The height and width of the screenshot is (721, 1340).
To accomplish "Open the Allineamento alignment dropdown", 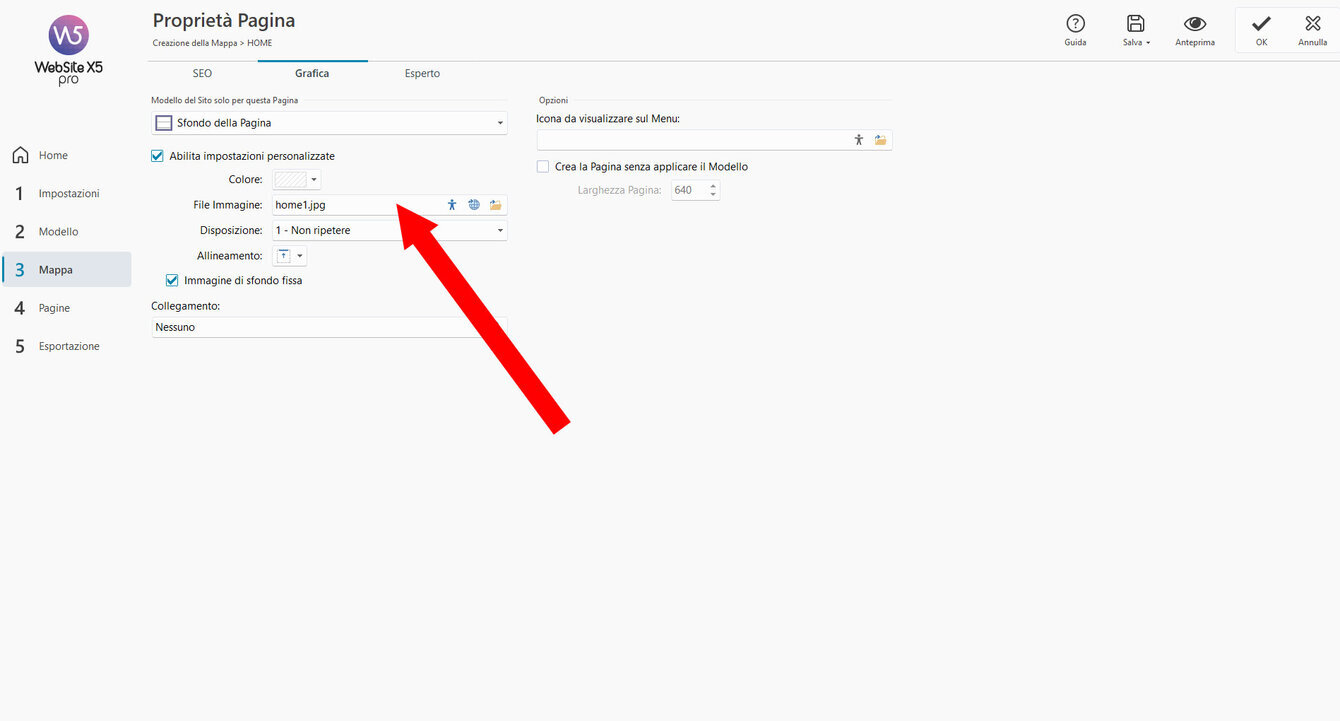I will 290,256.
